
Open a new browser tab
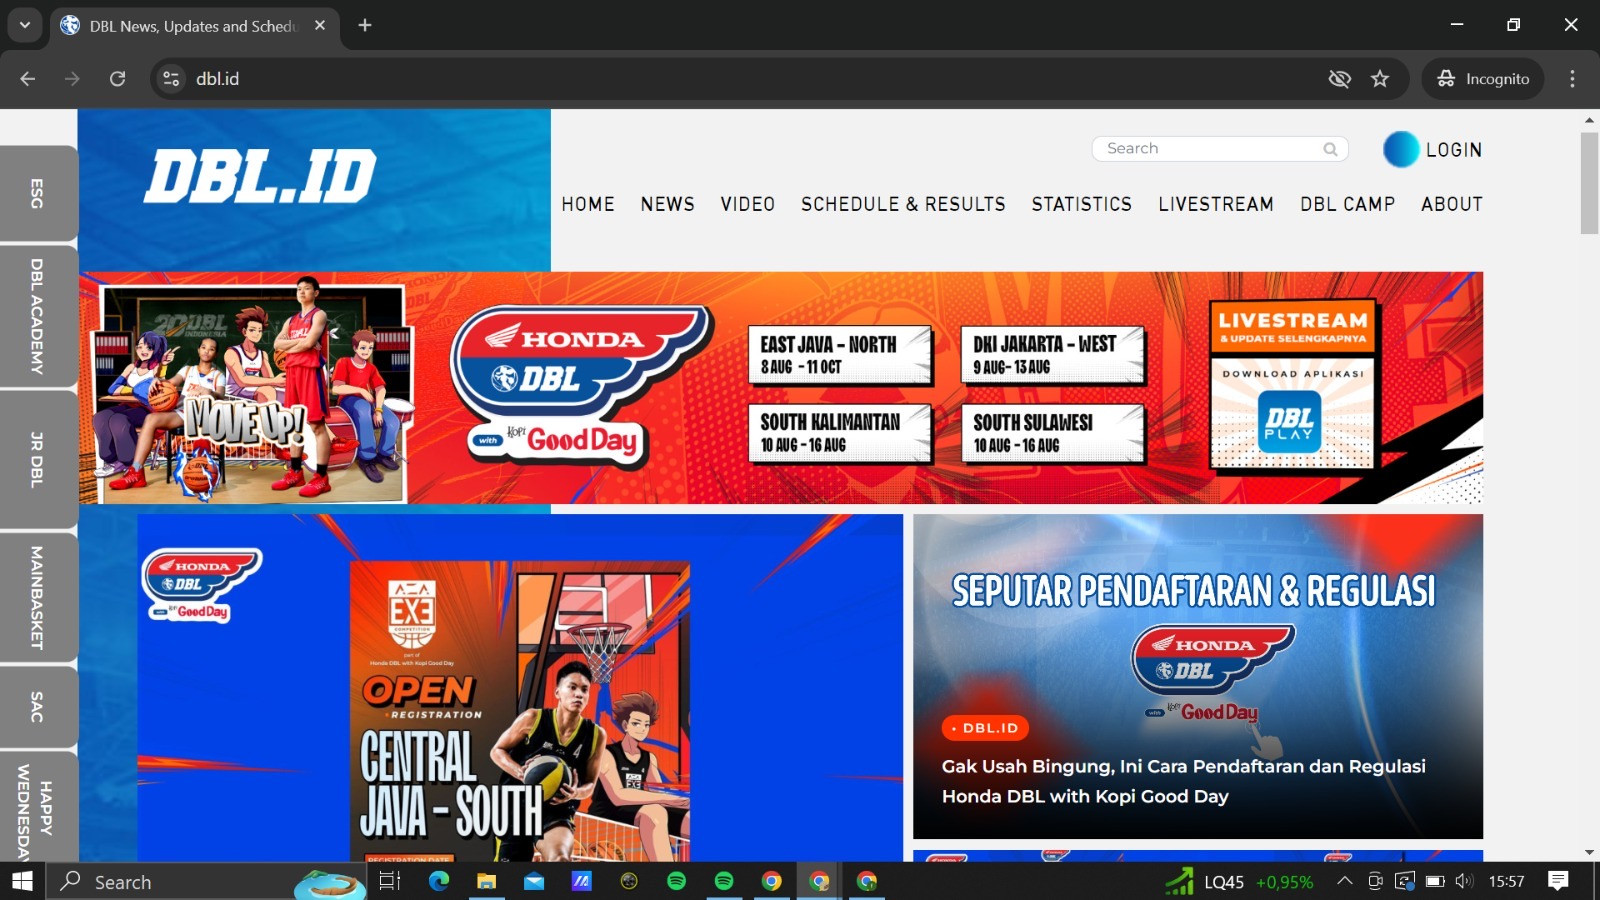coord(365,25)
